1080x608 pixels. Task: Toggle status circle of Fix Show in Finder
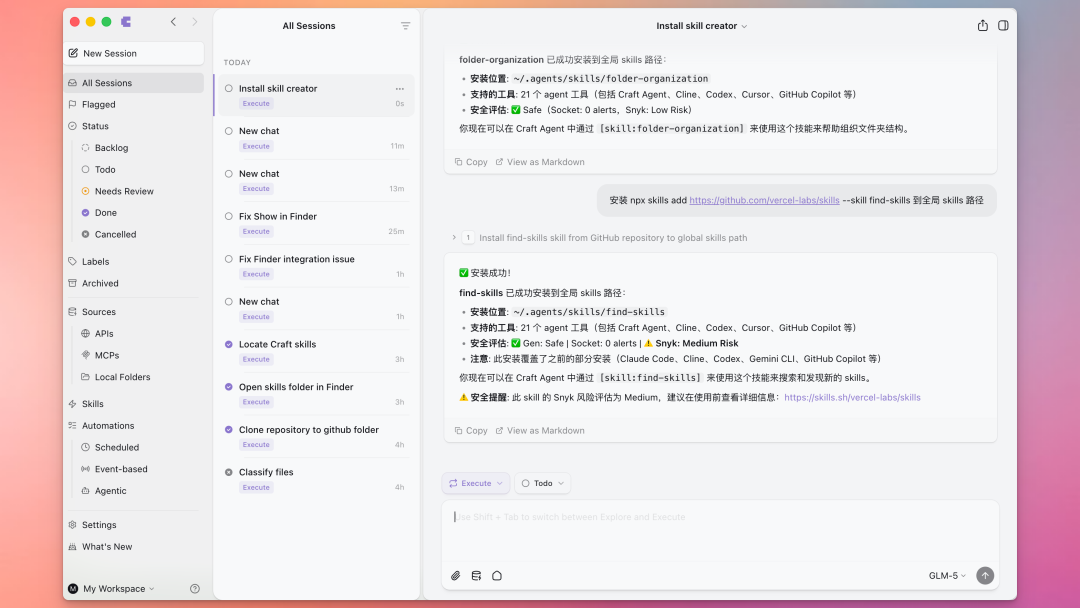(229, 216)
